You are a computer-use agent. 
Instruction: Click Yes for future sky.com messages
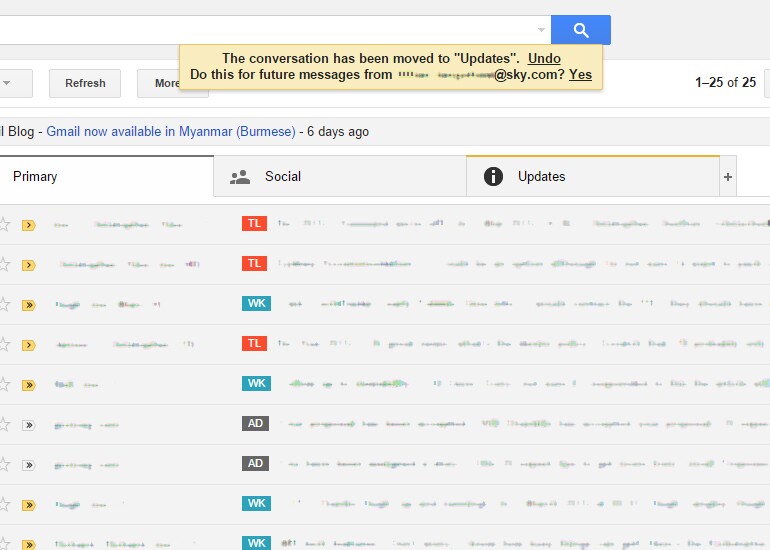580,75
